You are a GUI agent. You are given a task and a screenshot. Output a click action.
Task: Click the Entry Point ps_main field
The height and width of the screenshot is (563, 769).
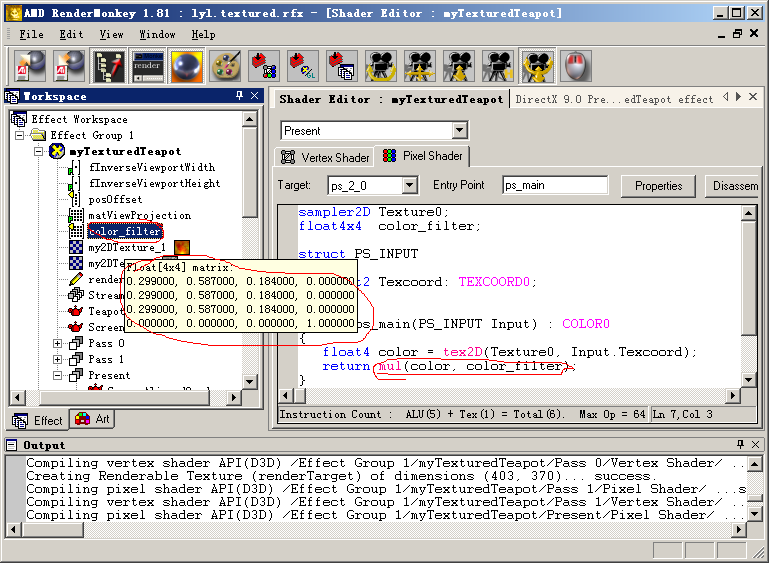pos(555,185)
